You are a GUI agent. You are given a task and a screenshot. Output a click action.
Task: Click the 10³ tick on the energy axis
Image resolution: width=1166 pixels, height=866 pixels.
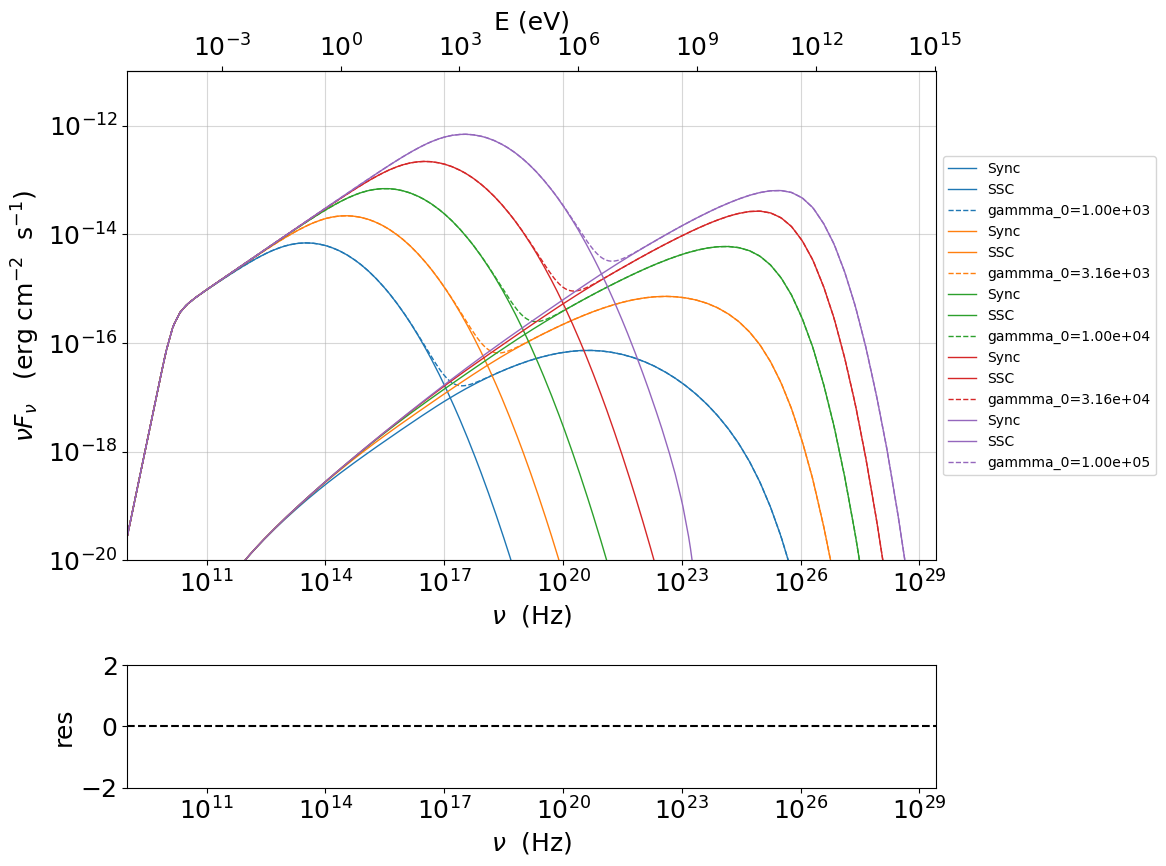coord(460,45)
